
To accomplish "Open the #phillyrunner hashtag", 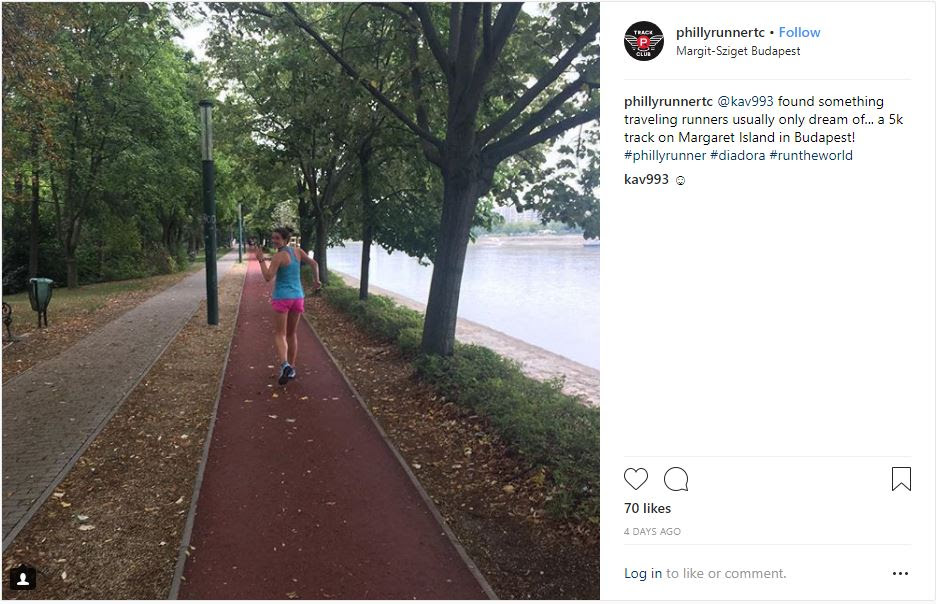I will (665, 155).
